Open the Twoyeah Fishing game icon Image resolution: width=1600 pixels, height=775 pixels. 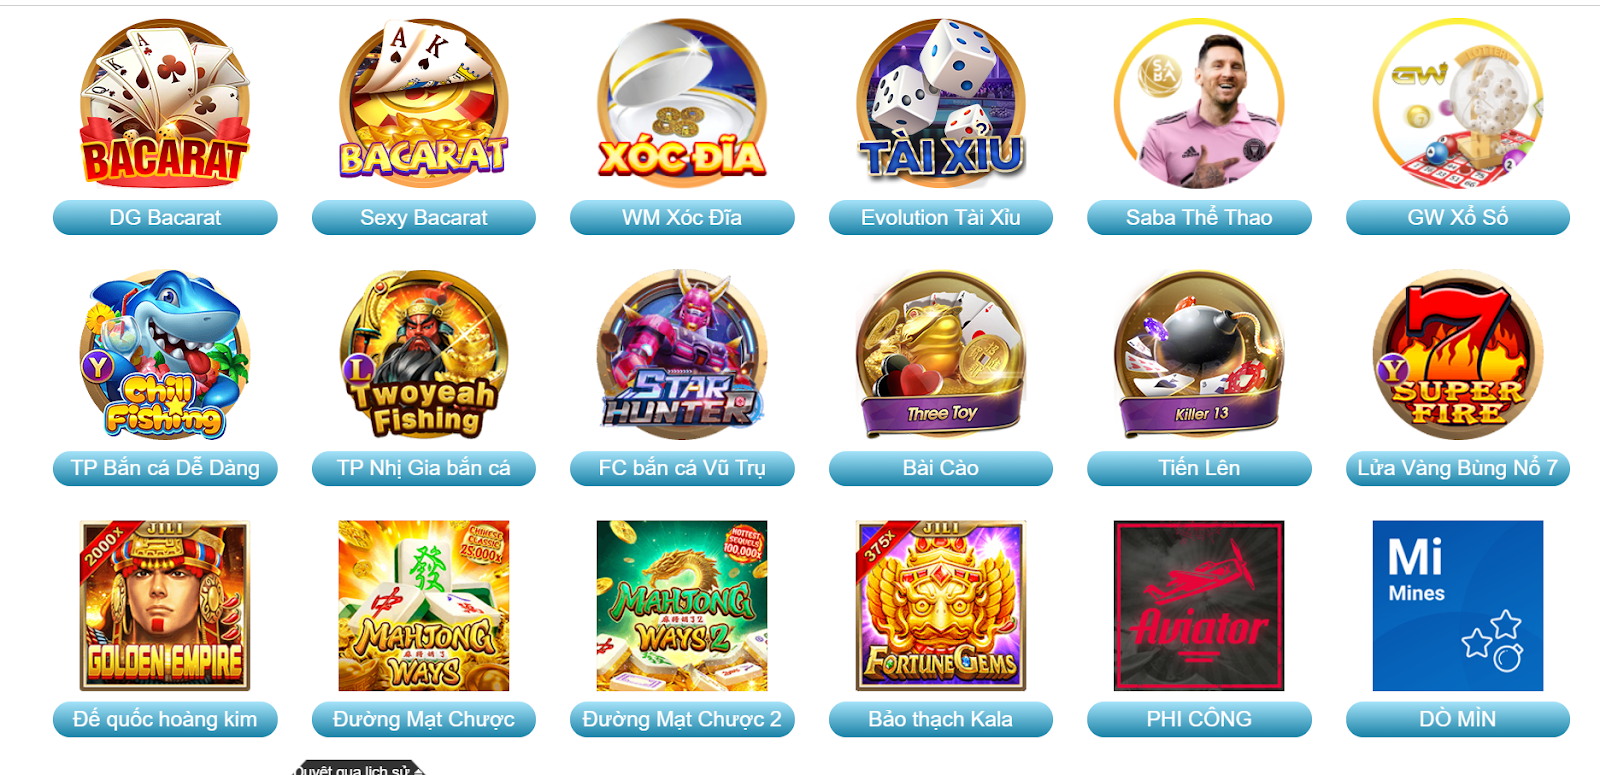pyautogui.click(x=424, y=355)
